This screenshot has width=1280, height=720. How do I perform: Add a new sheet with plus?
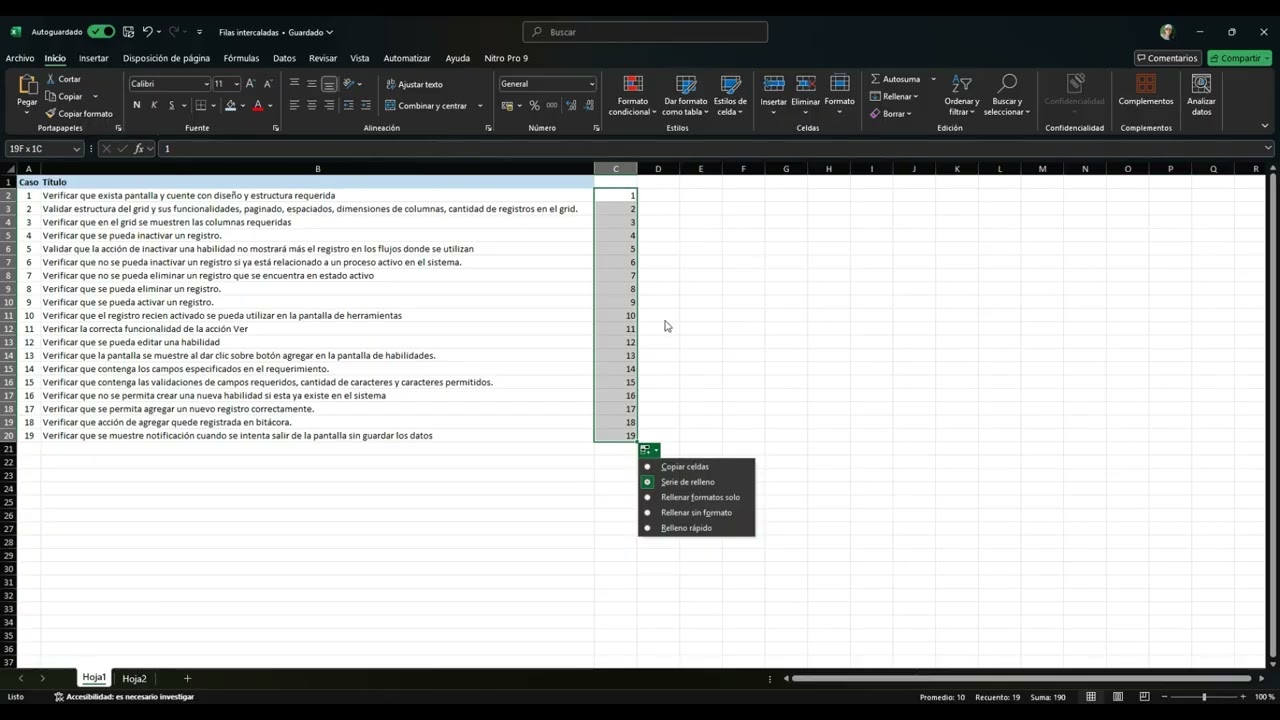point(187,679)
